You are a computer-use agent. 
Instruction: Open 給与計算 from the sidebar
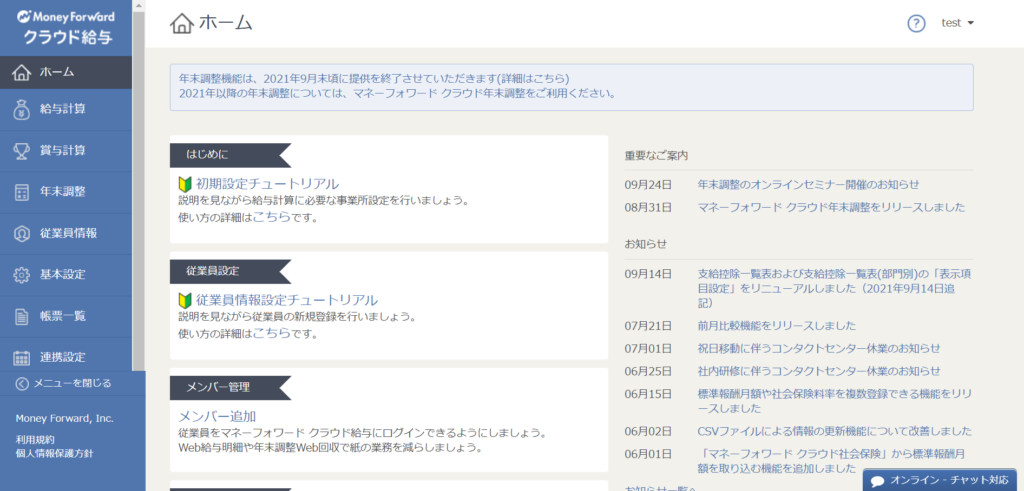pos(66,109)
